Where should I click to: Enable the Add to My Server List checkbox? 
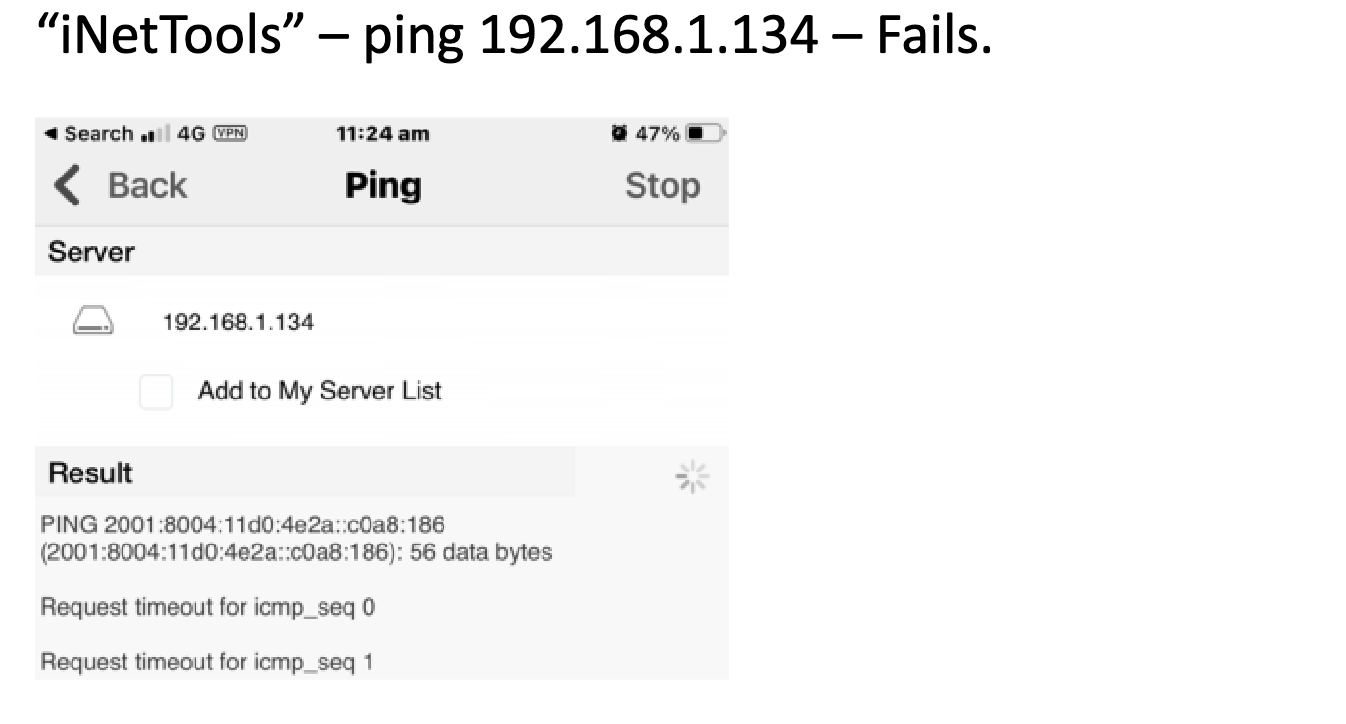click(x=156, y=391)
